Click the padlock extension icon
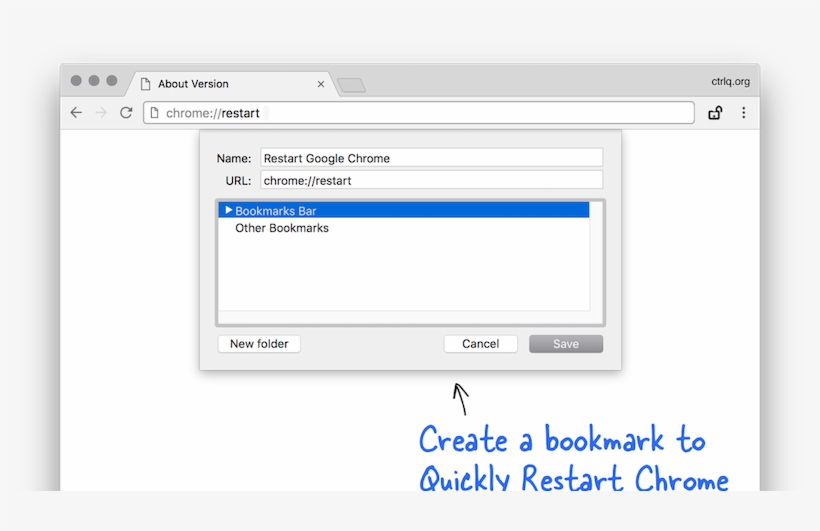Image resolution: width=820 pixels, height=531 pixels. pos(715,112)
